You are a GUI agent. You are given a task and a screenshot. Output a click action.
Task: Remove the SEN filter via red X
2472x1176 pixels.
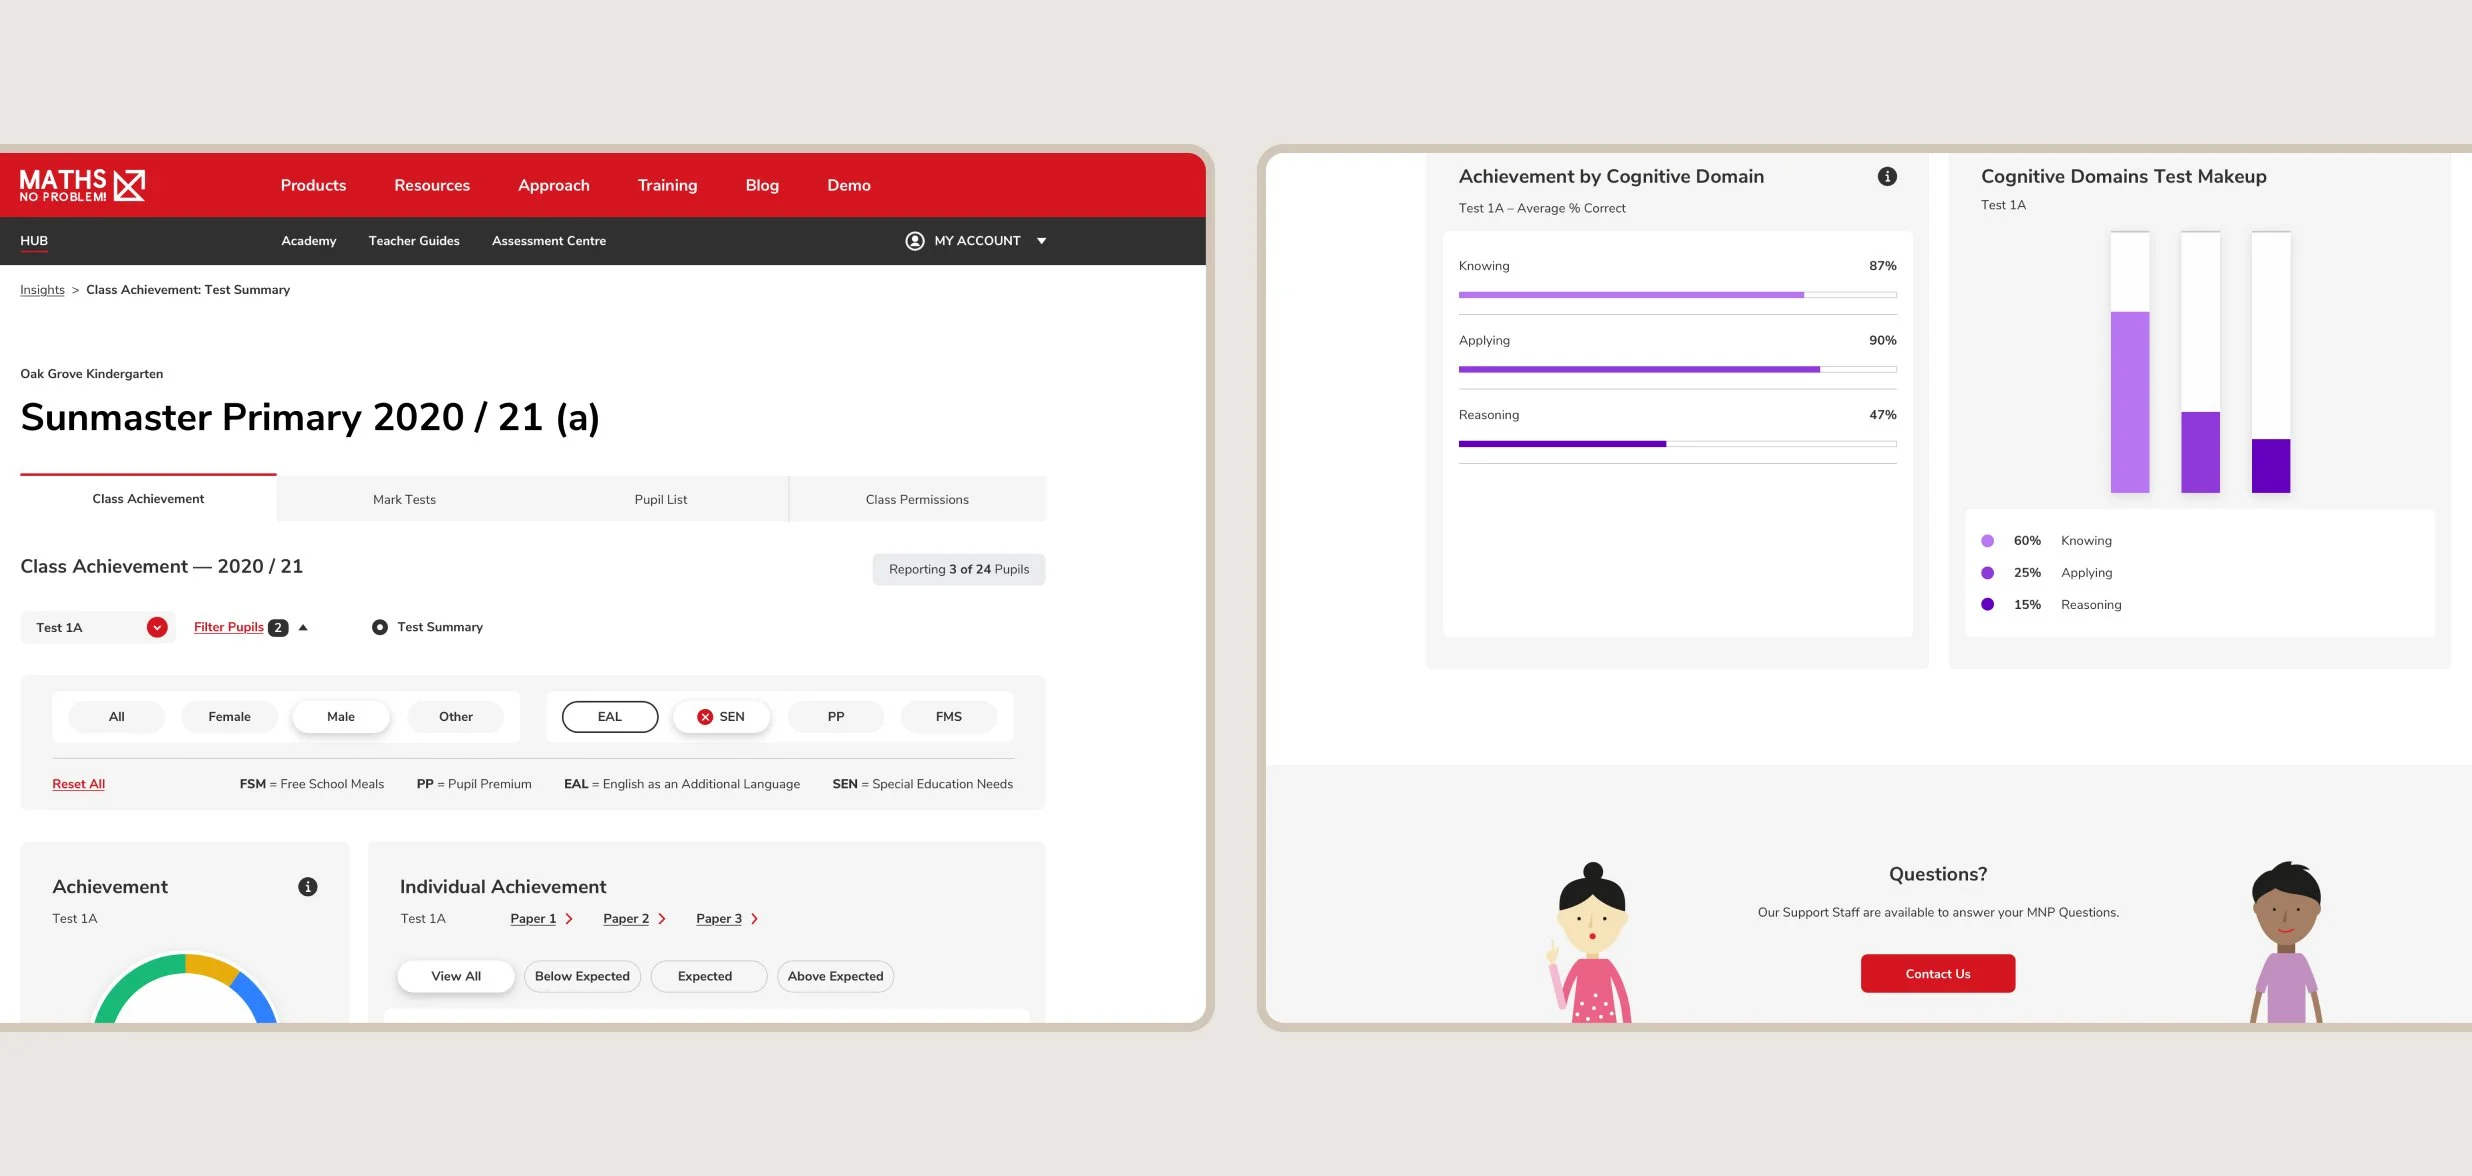[705, 717]
